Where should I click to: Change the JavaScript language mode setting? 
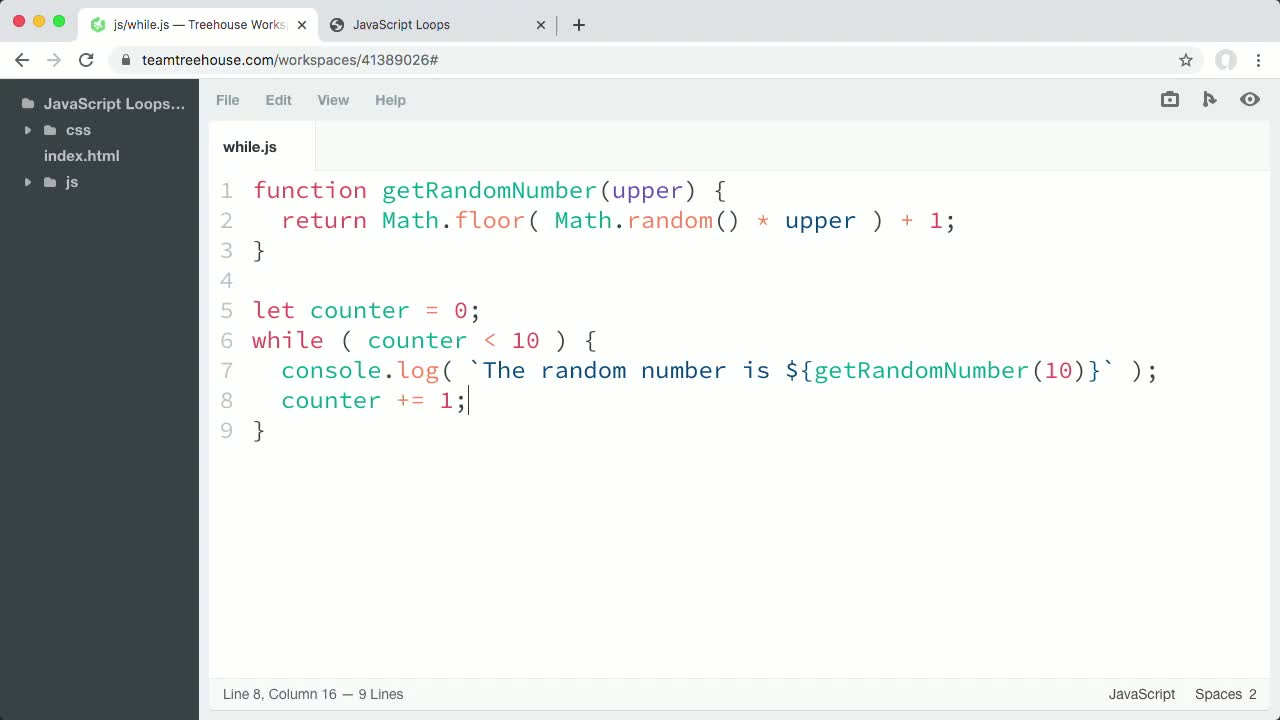(1141, 694)
